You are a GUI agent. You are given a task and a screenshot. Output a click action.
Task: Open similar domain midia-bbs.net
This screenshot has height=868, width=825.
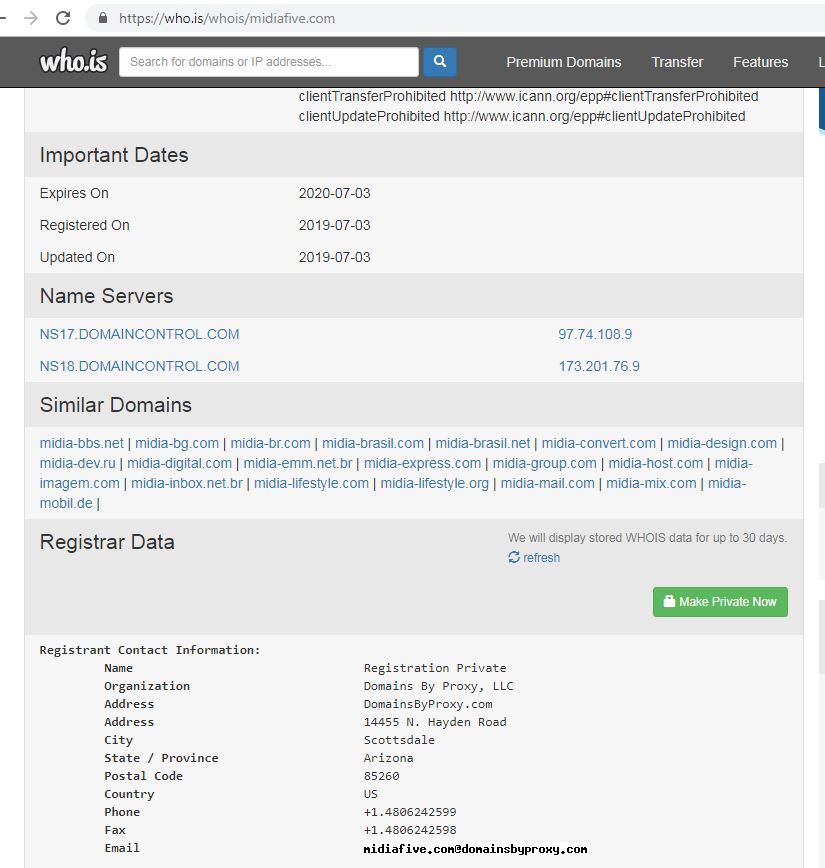tap(81, 443)
